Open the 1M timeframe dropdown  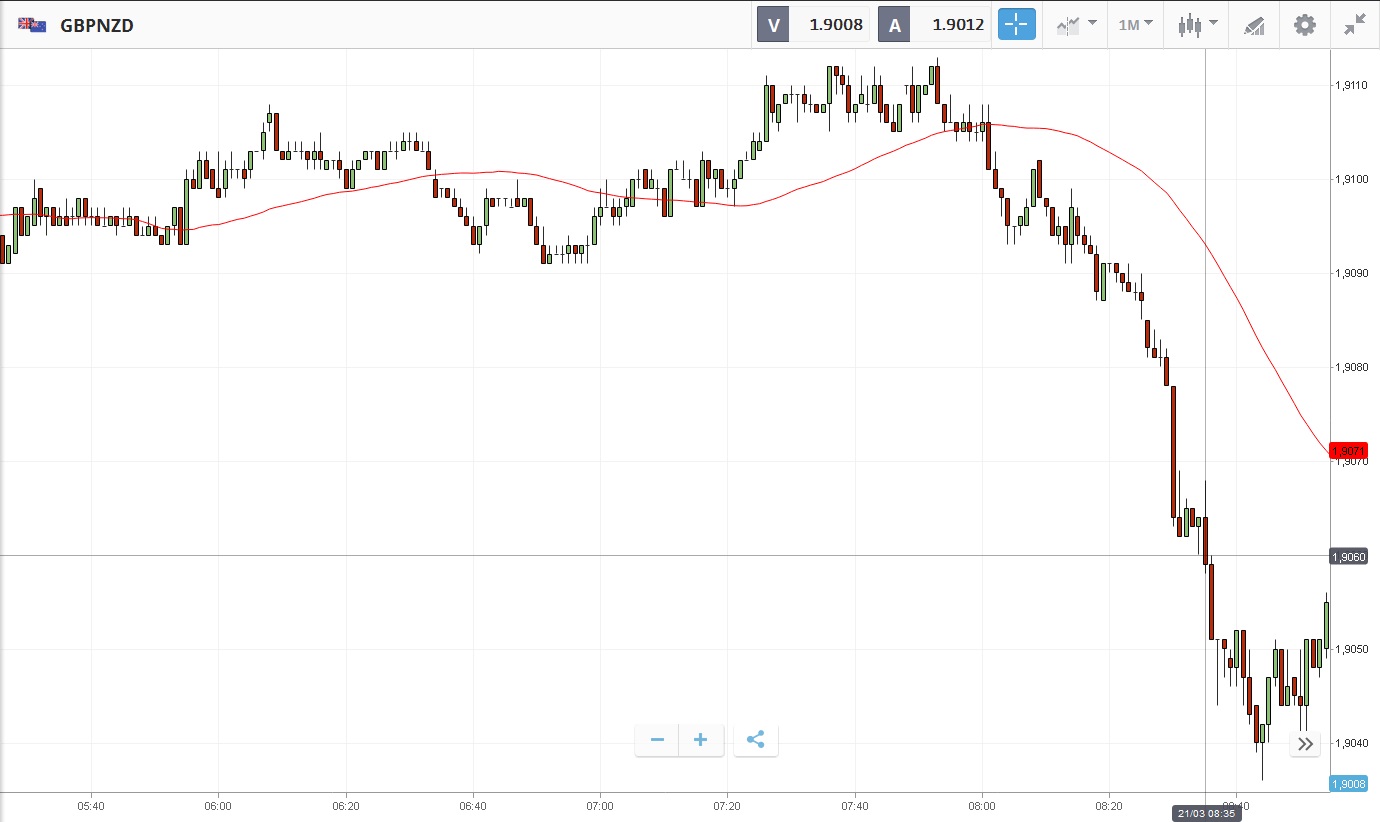click(x=1135, y=25)
